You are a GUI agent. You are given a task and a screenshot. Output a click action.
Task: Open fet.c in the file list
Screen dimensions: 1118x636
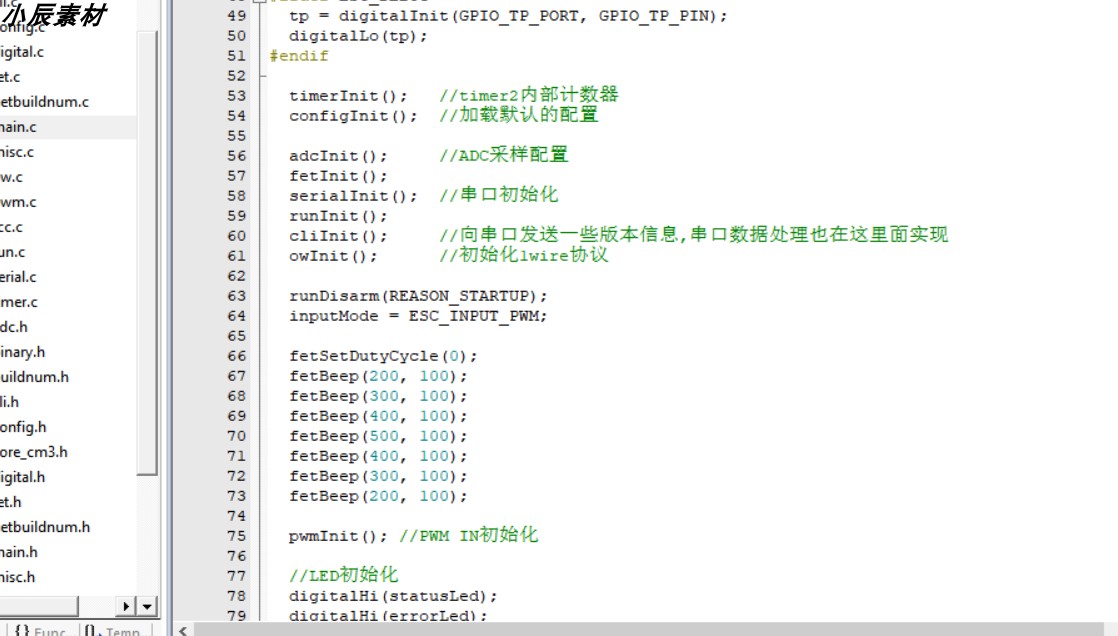tap(10, 77)
